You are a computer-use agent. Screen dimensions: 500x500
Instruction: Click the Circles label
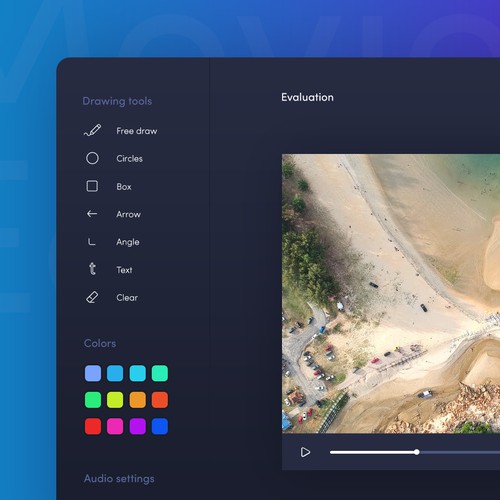(x=129, y=159)
